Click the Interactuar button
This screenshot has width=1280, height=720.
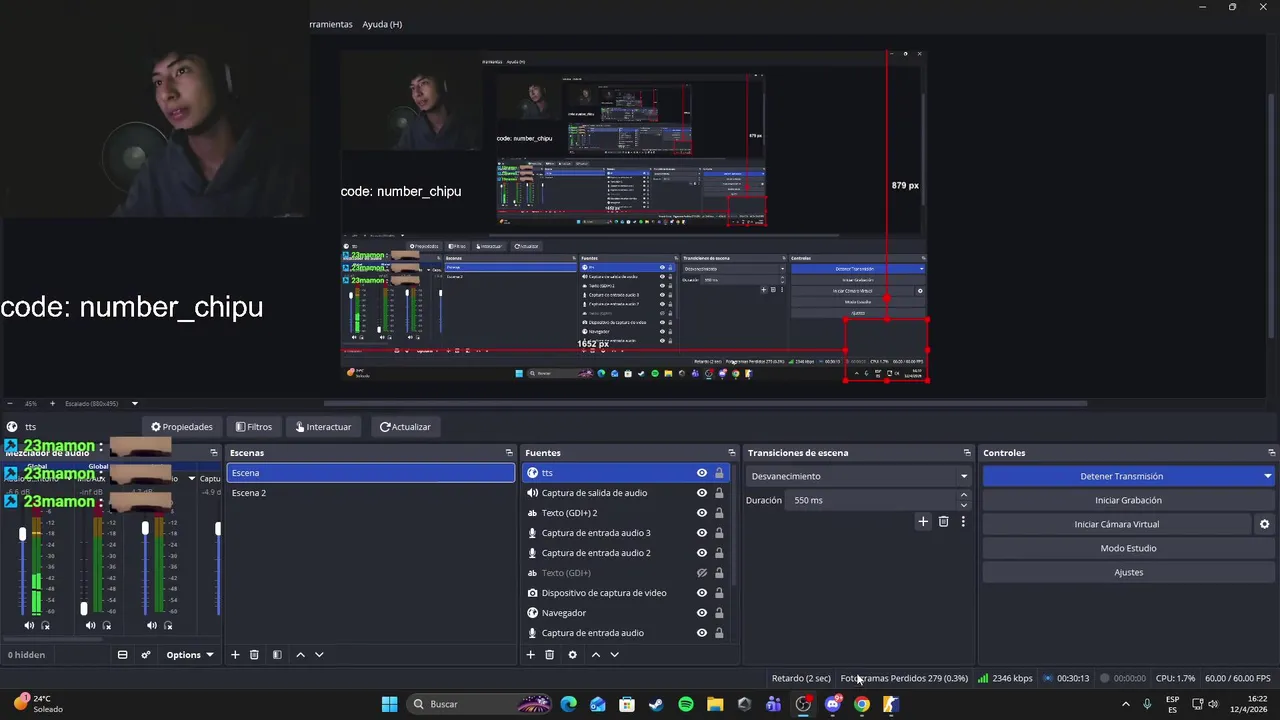click(x=323, y=427)
